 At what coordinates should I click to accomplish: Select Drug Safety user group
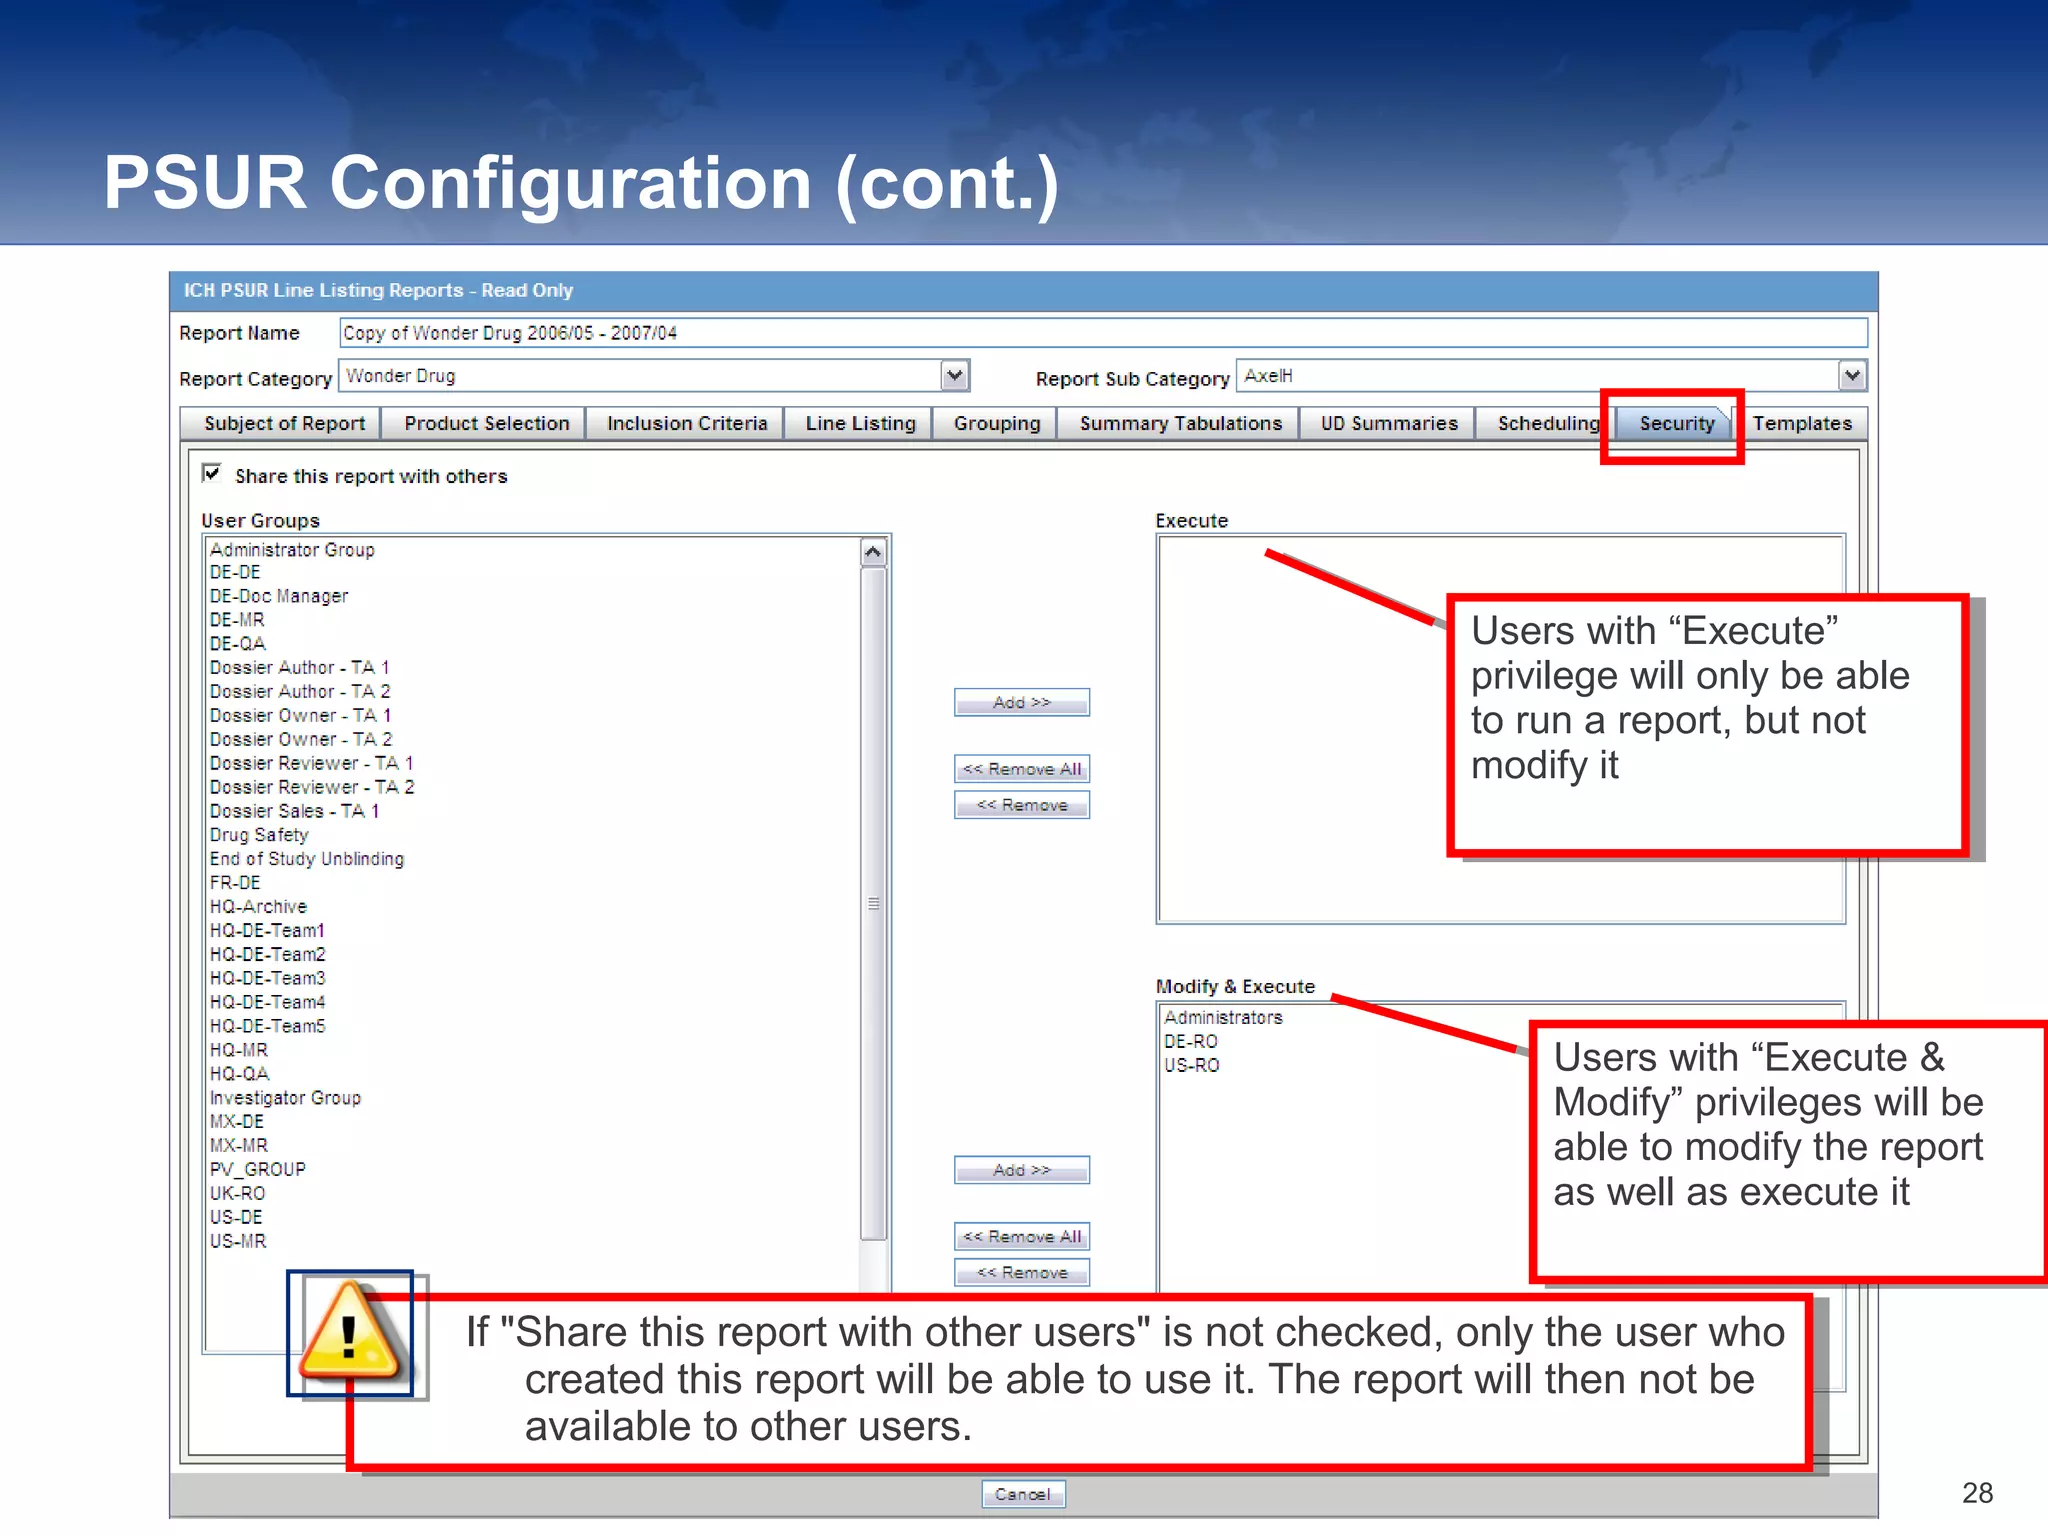[x=259, y=834]
